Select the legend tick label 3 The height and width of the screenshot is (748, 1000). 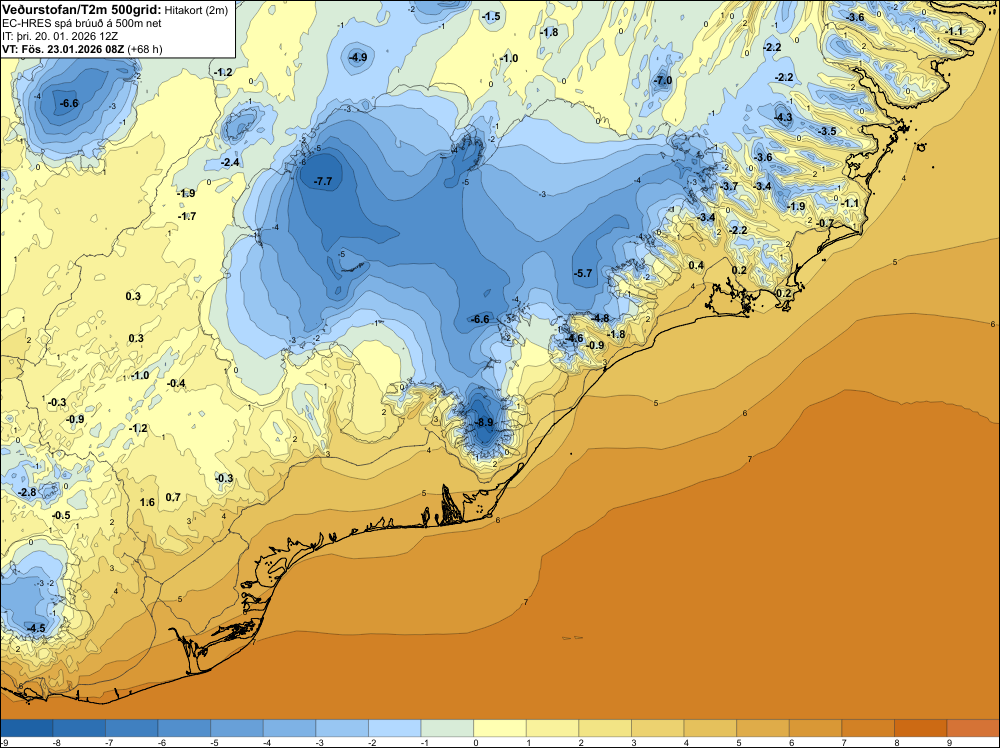coord(633,742)
